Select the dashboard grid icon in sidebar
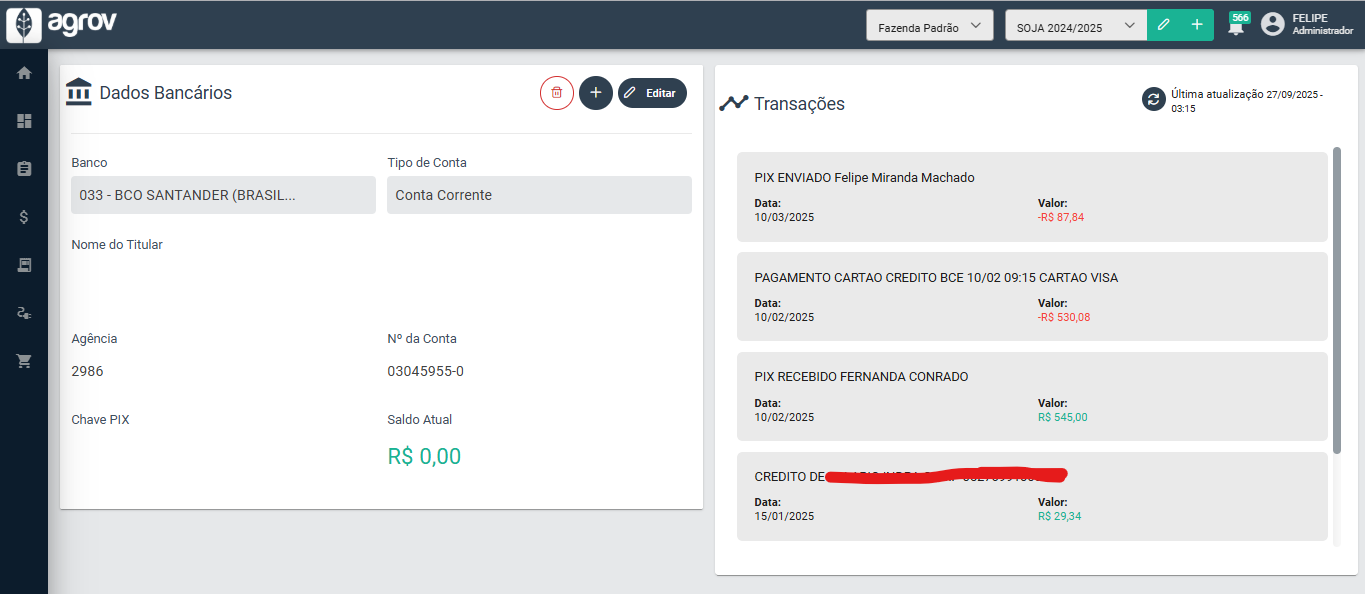Screen dimensions: 1365x594 click(x=23, y=120)
